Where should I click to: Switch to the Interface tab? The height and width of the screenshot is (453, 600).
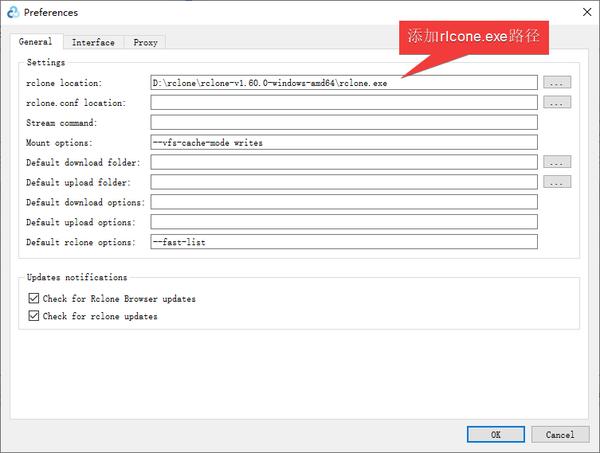(93, 42)
